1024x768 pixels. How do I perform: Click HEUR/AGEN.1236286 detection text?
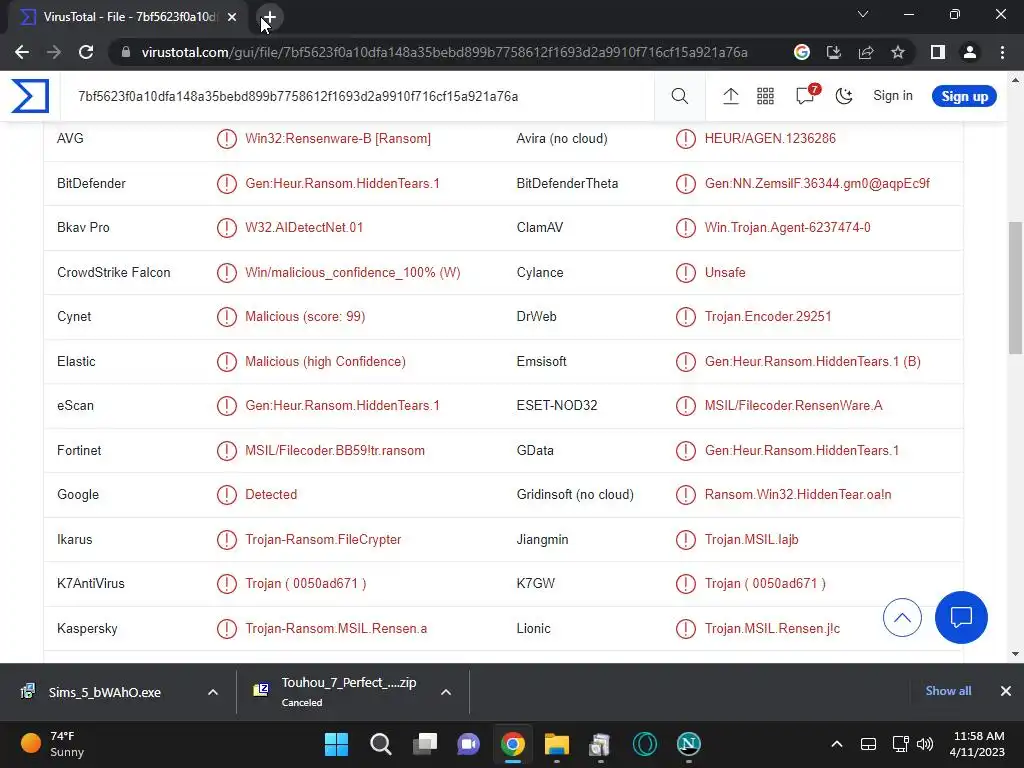click(770, 138)
